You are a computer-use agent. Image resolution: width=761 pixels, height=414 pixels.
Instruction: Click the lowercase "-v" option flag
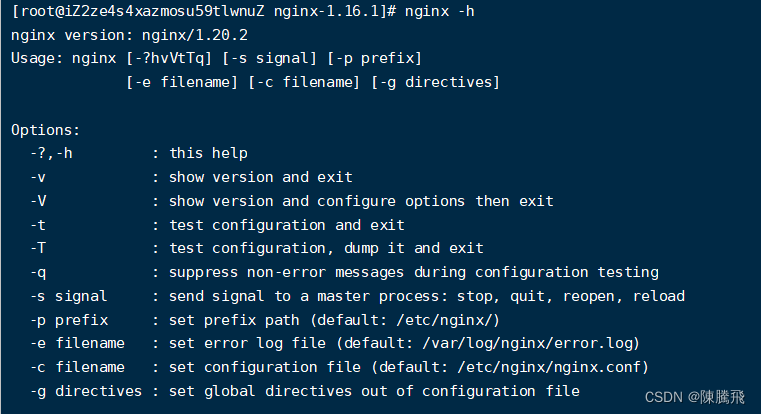pyautogui.click(x=37, y=177)
